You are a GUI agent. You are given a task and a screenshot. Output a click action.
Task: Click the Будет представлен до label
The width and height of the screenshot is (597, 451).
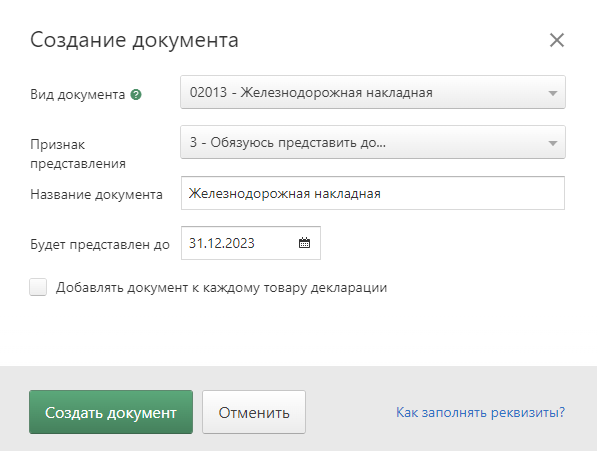tap(100, 244)
